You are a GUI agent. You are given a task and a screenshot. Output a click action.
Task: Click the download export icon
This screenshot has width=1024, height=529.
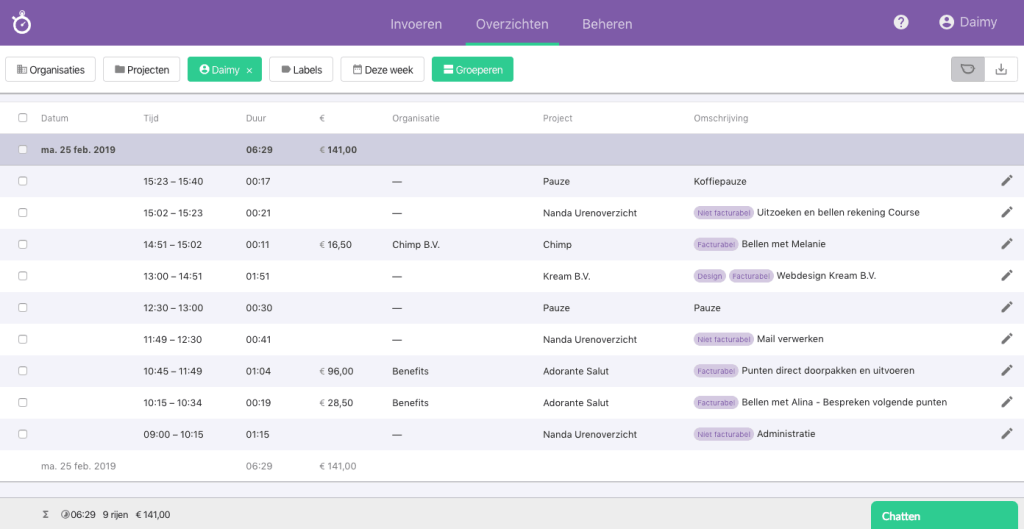pyautogui.click(x=1000, y=69)
